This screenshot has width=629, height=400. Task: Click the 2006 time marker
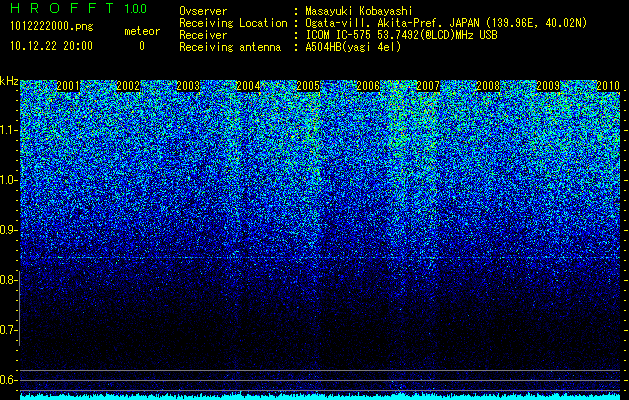(368, 86)
